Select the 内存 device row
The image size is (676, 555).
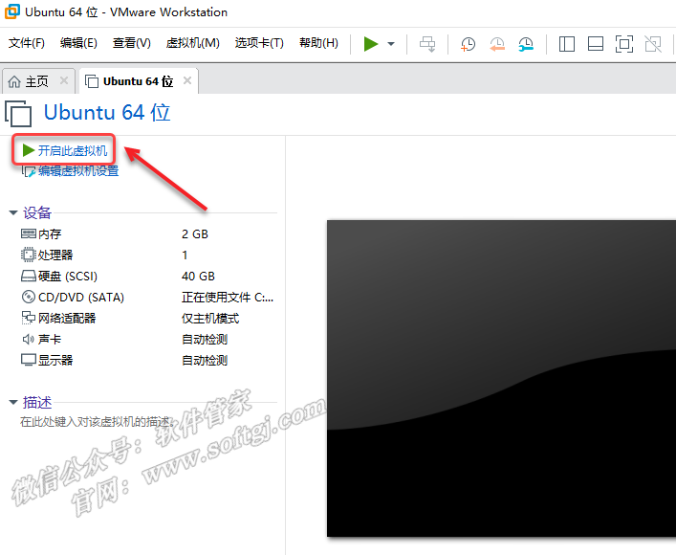tap(147, 234)
